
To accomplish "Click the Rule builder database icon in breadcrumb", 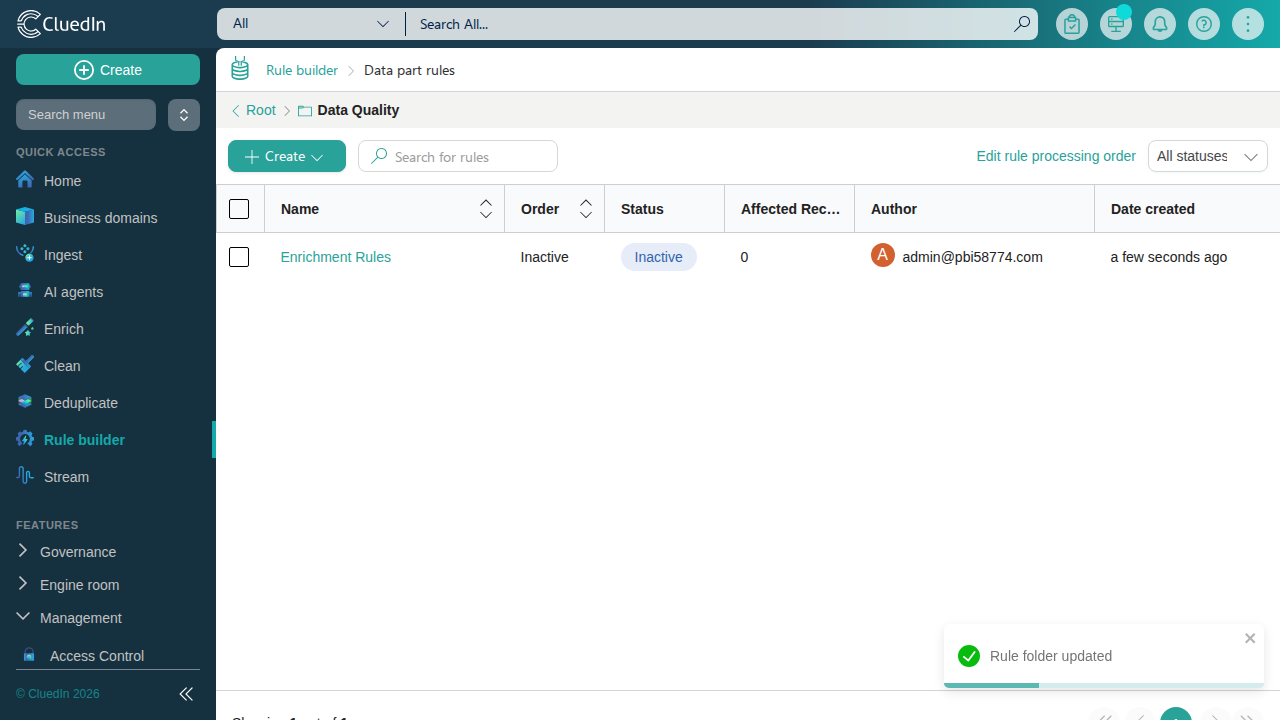I will pos(240,69).
